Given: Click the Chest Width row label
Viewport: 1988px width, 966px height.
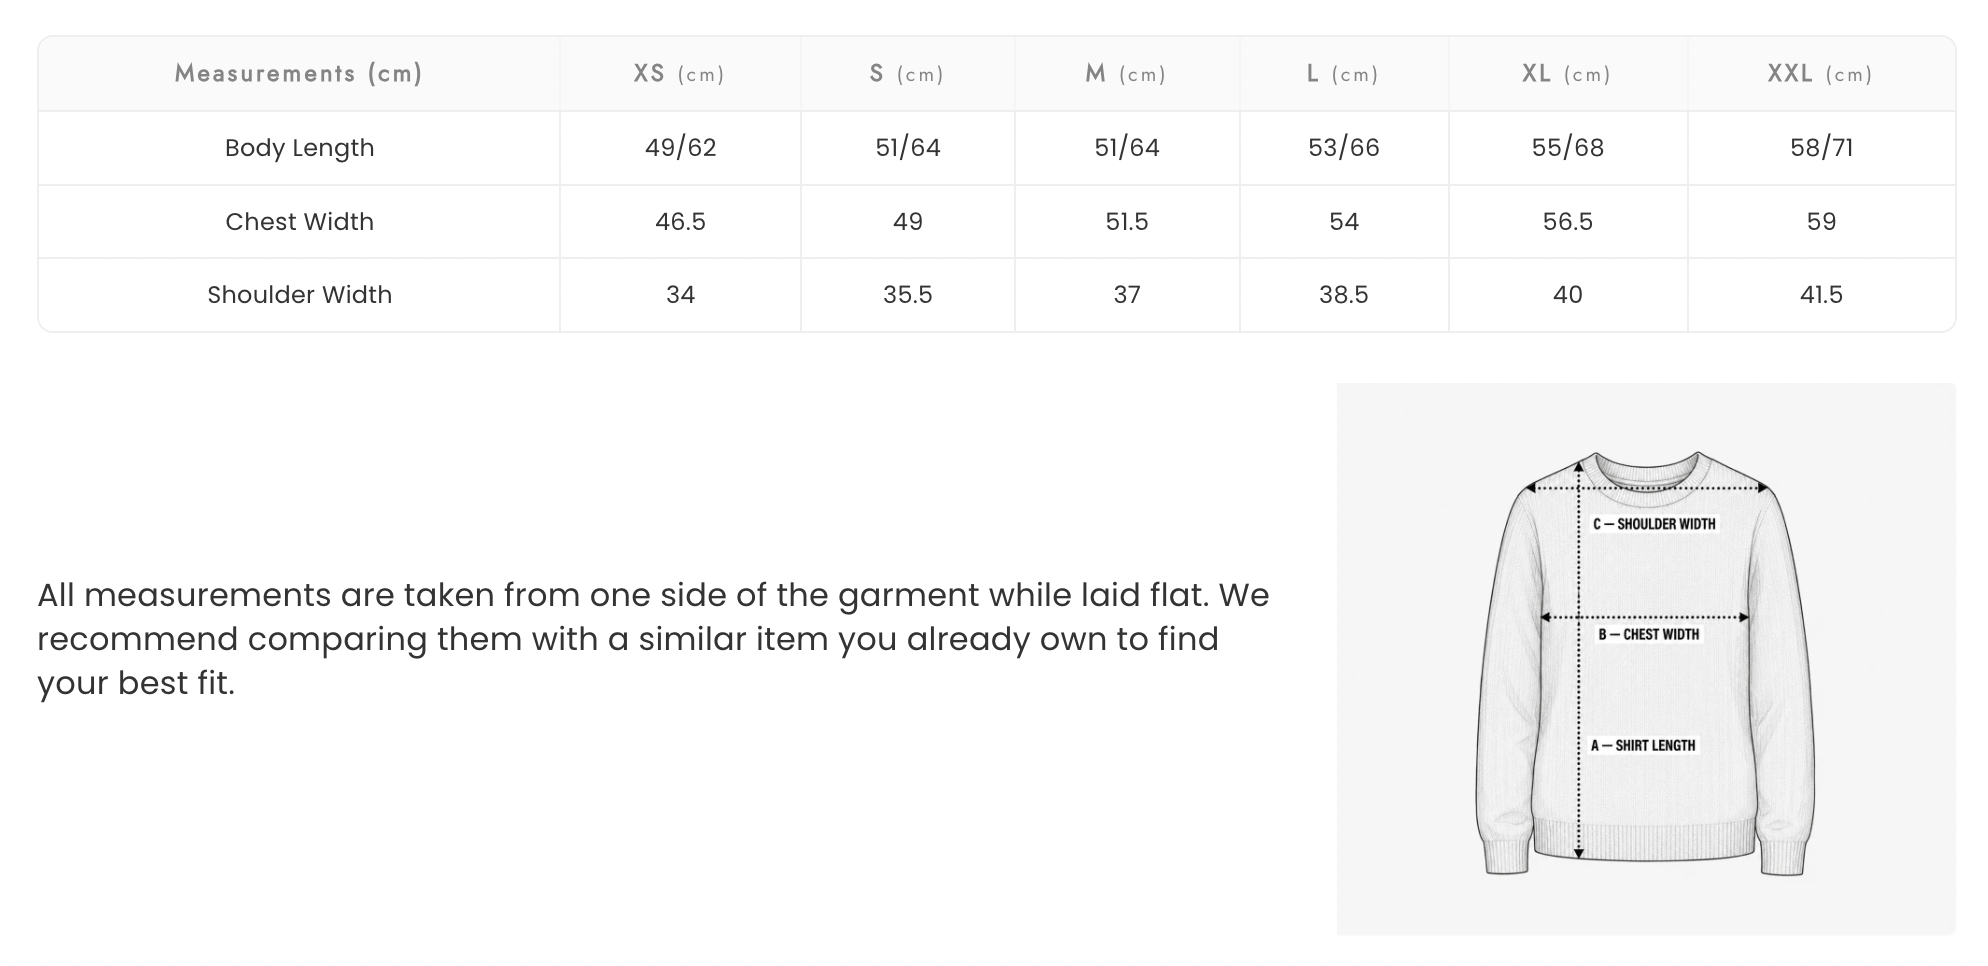Looking at the screenshot, I should pyautogui.click(x=299, y=221).
